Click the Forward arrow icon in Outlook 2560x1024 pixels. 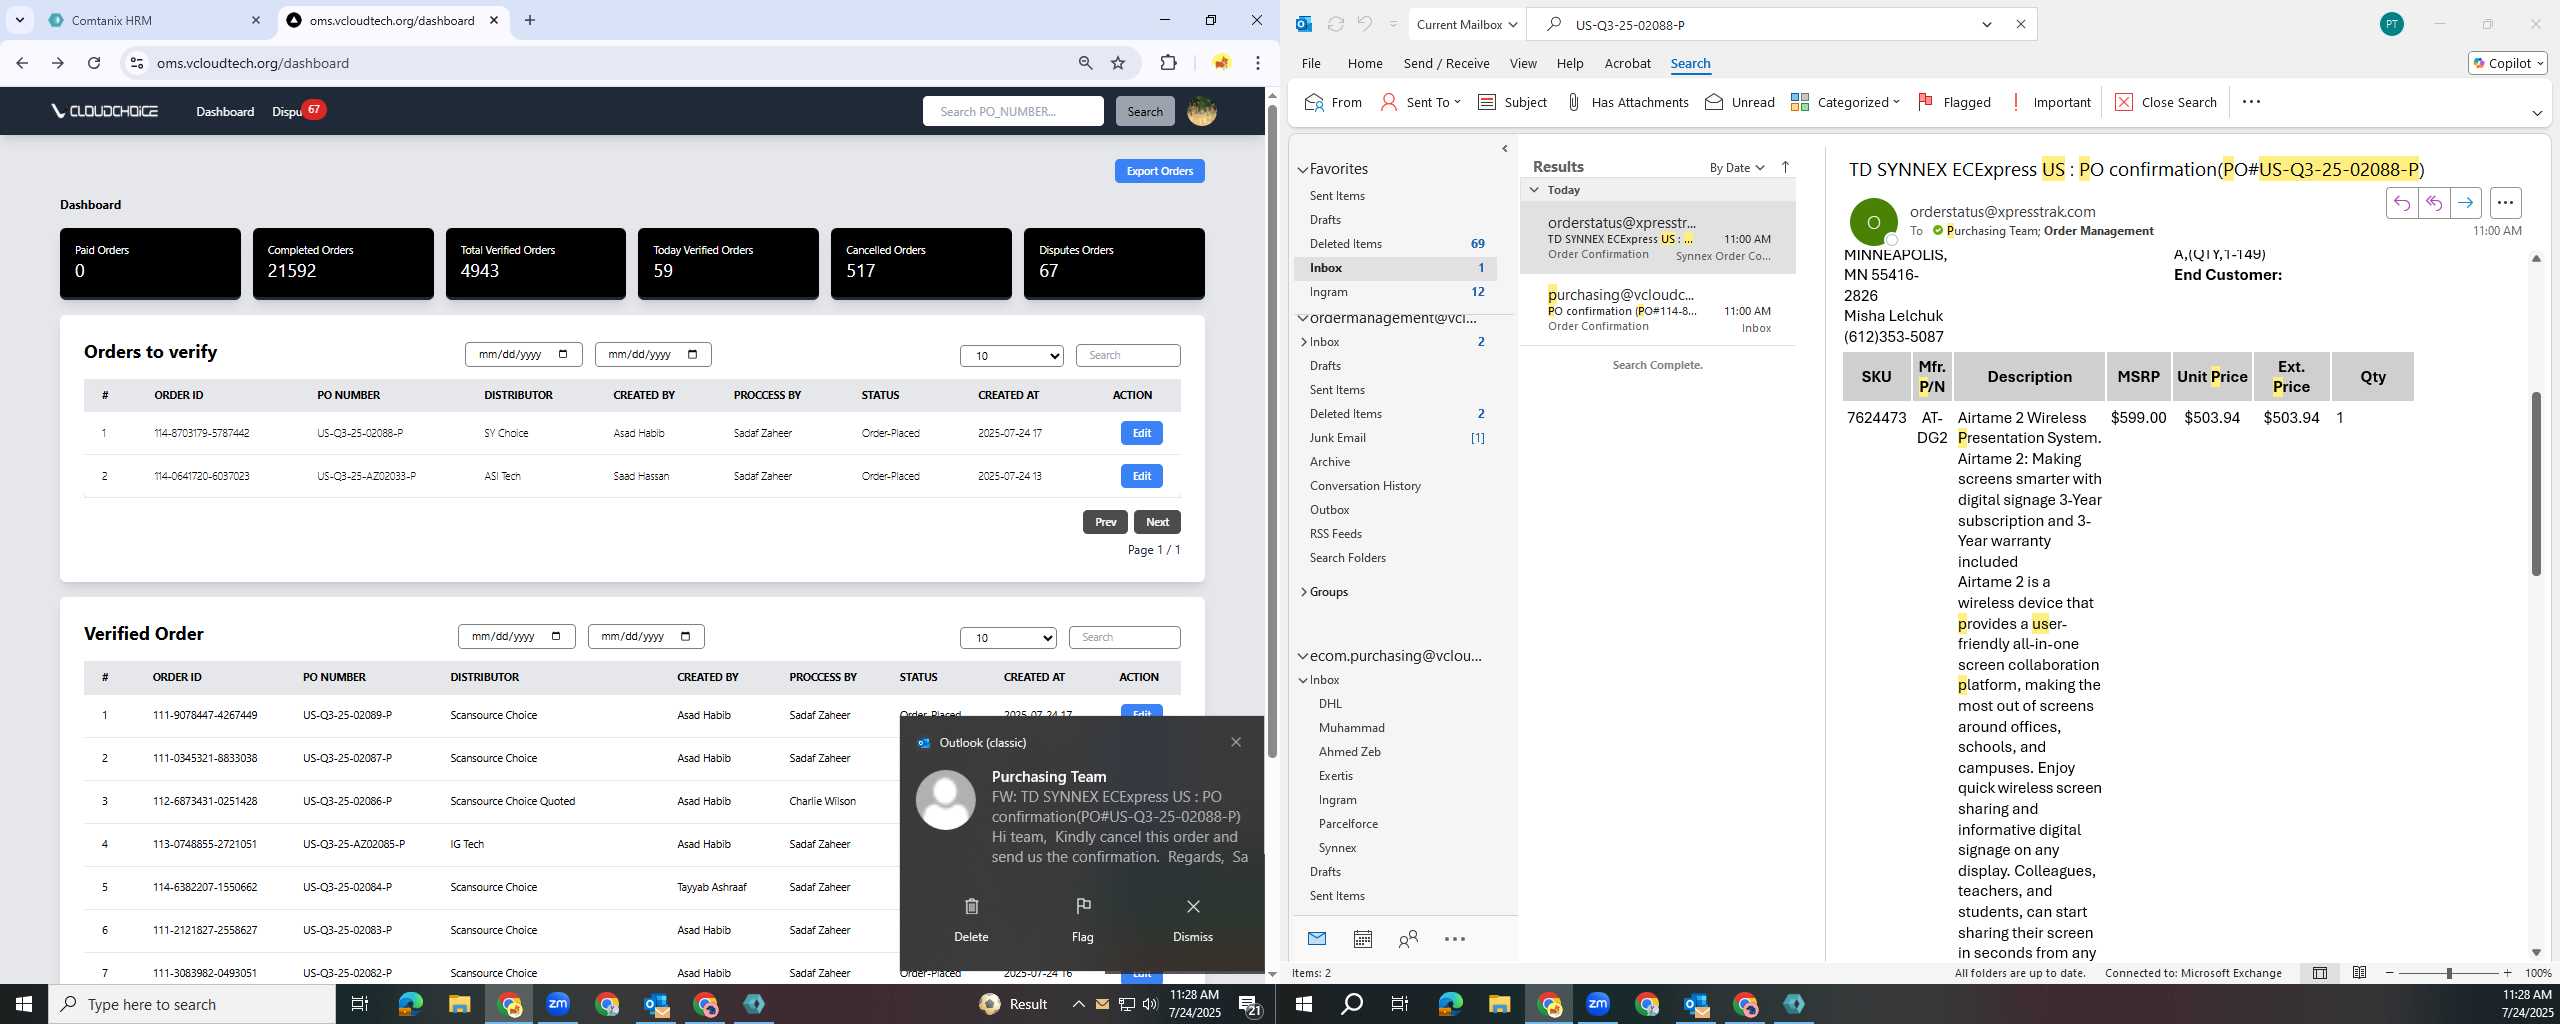[2465, 203]
